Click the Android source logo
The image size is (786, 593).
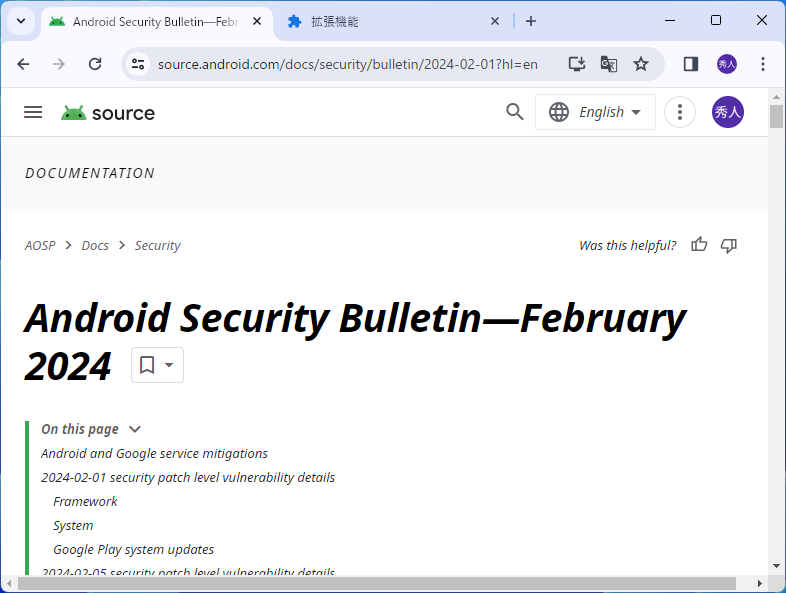coord(108,113)
